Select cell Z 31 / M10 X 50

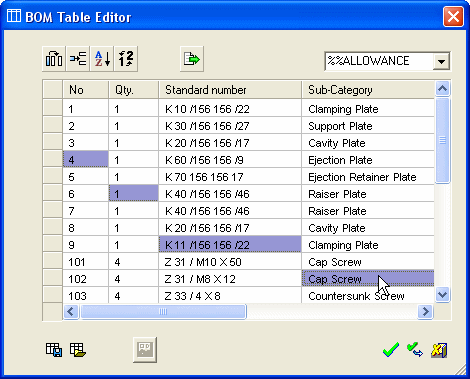click(230, 262)
